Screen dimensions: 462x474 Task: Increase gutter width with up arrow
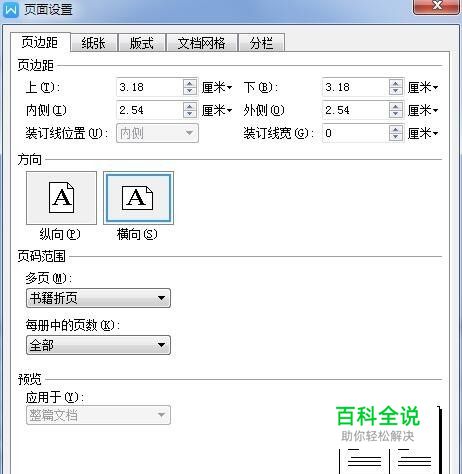click(396, 129)
